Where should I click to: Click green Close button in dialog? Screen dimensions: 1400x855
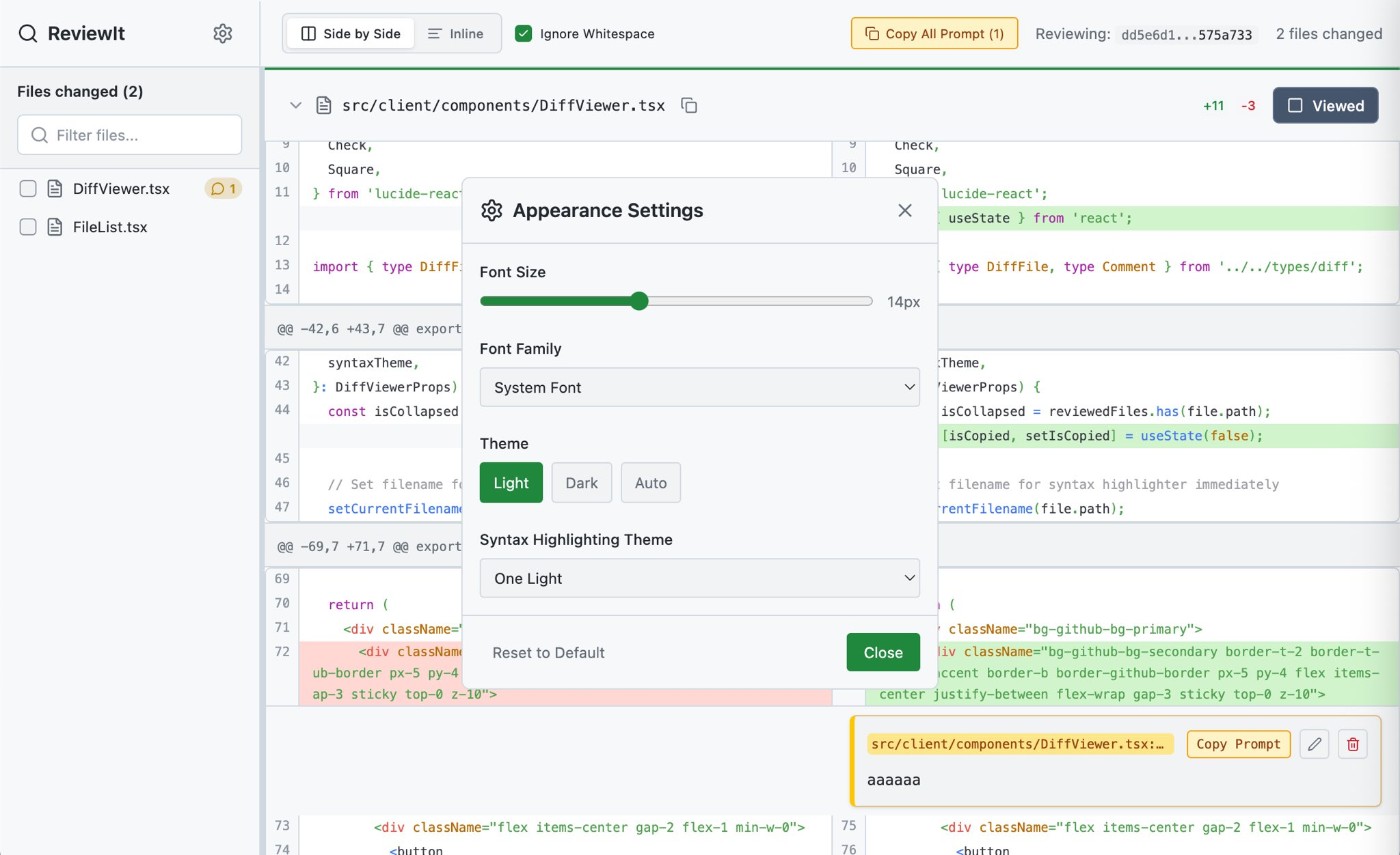[x=883, y=653]
